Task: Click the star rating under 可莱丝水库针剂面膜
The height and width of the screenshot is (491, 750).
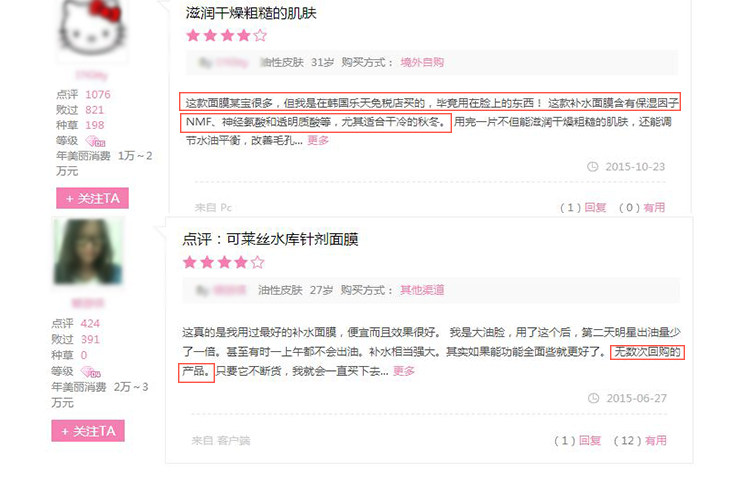Action: coord(224,262)
